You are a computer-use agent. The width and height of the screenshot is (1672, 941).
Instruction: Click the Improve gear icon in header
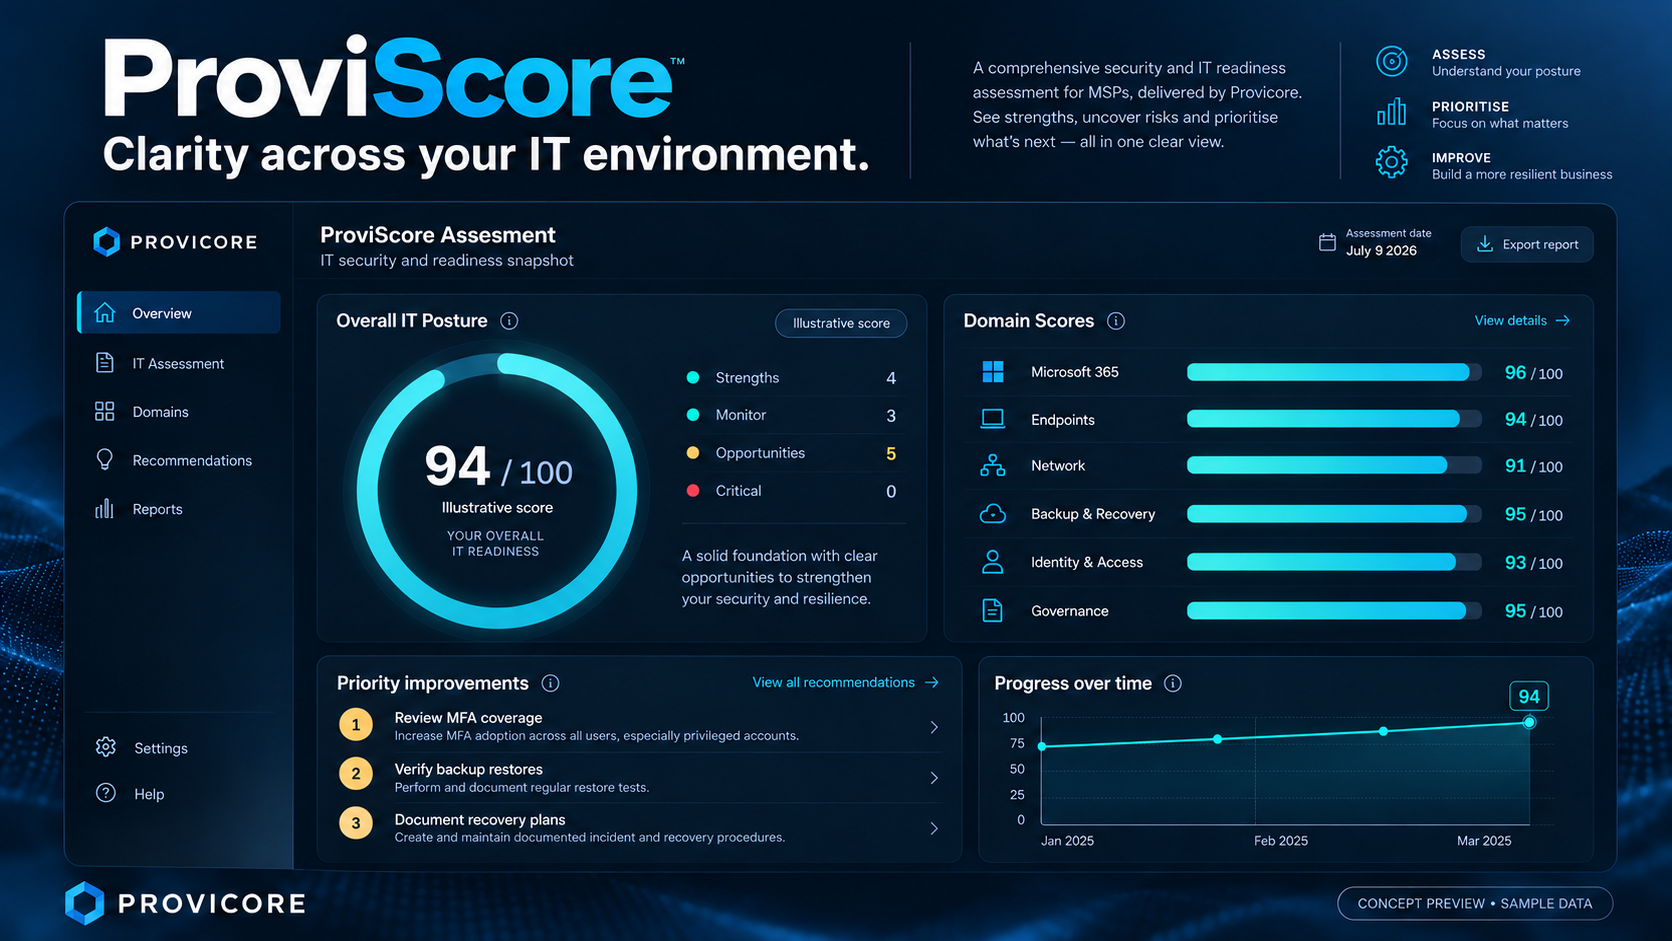point(1391,162)
